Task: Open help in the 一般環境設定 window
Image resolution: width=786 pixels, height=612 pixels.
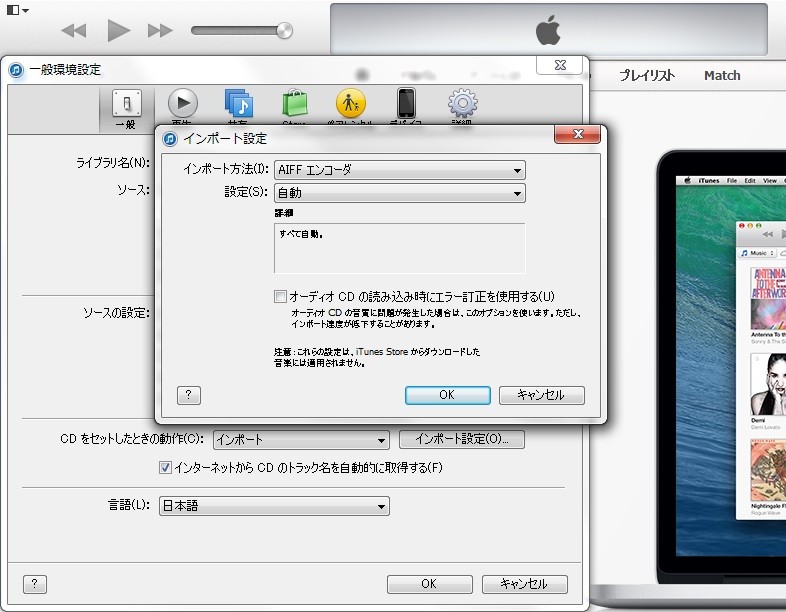Action: pos(35,584)
